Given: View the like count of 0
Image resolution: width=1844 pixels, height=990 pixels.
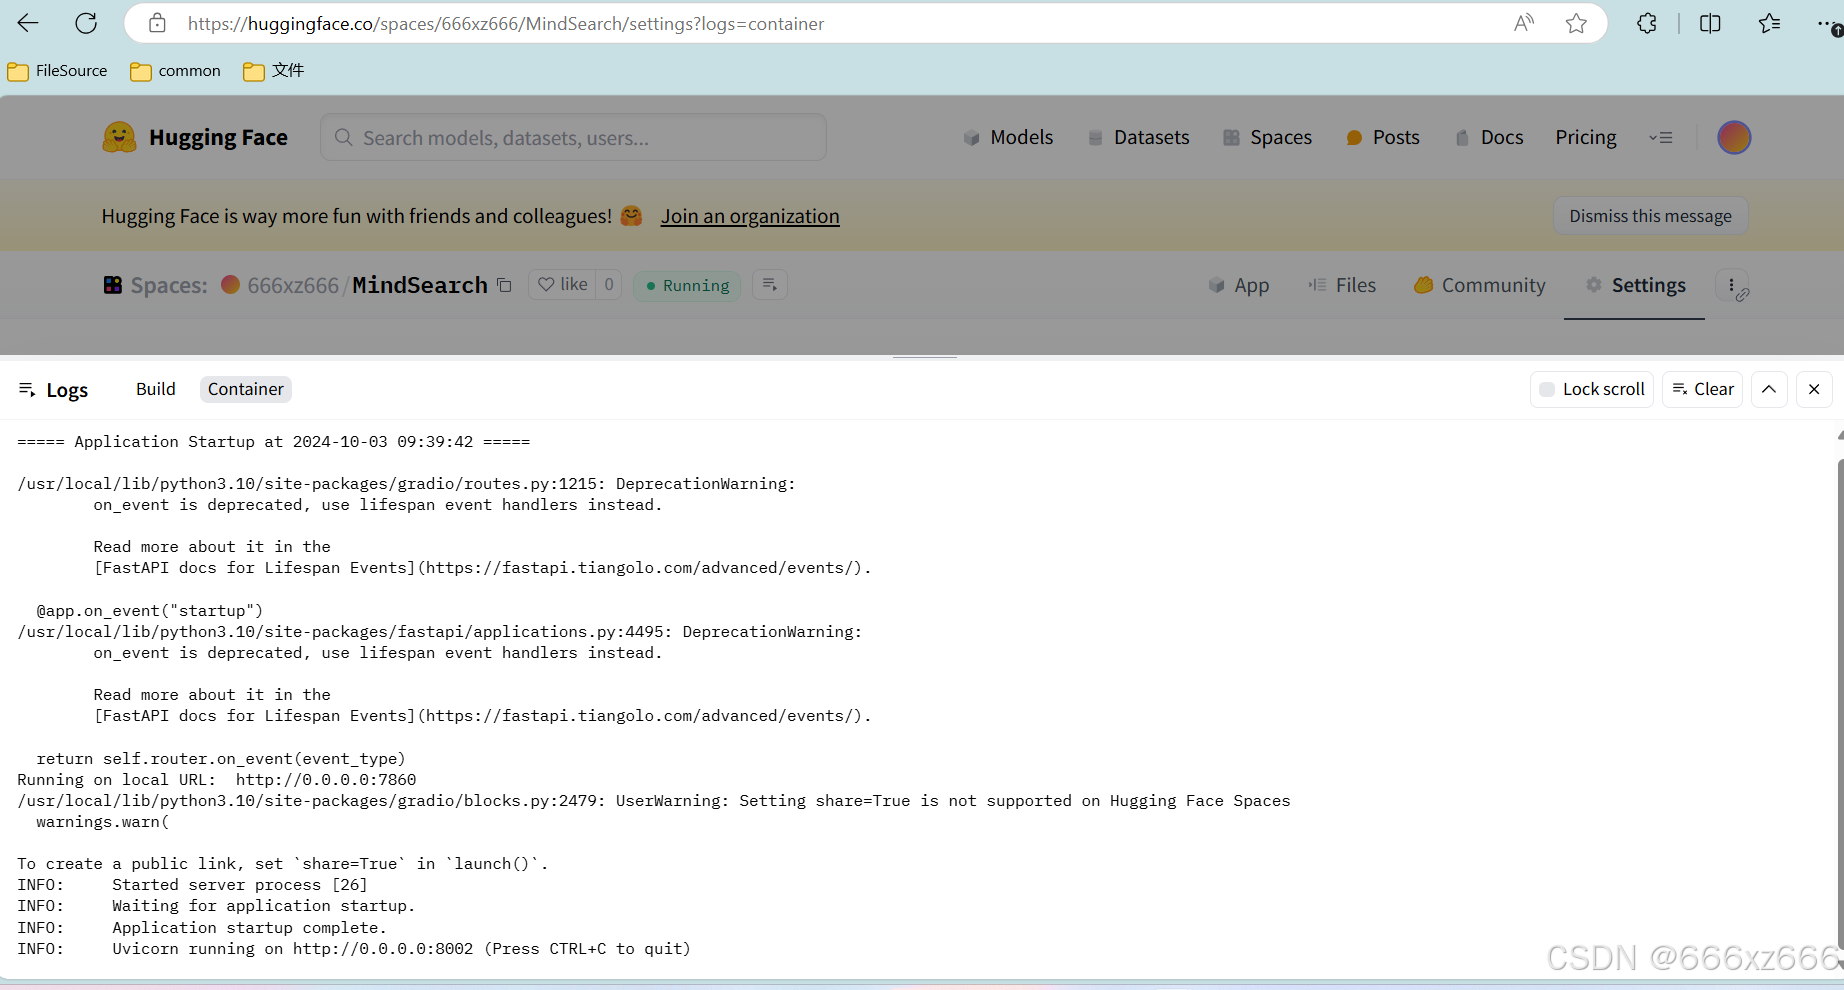Looking at the screenshot, I should pyautogui.click(x=609, y=284).
